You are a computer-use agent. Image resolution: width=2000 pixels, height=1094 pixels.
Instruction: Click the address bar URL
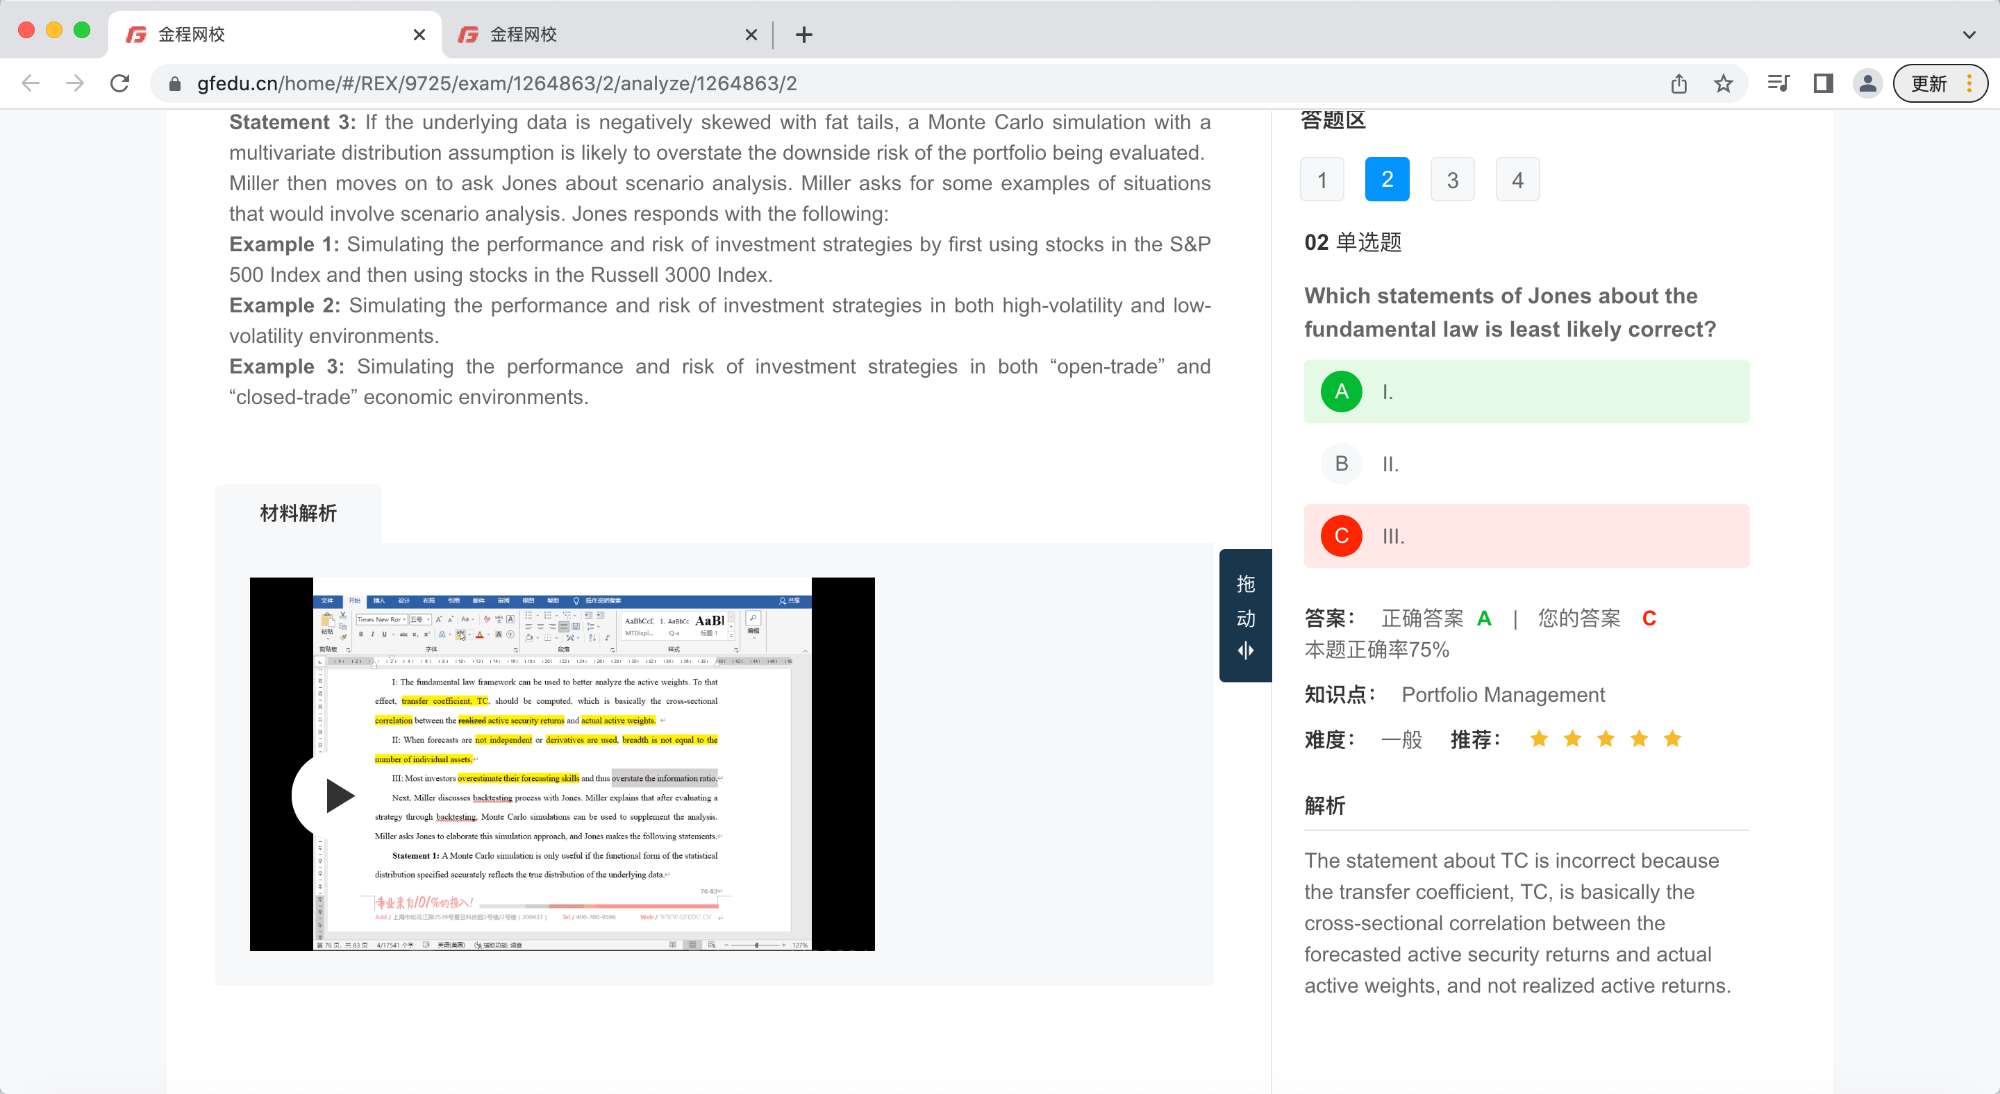(x=497, y=83)
